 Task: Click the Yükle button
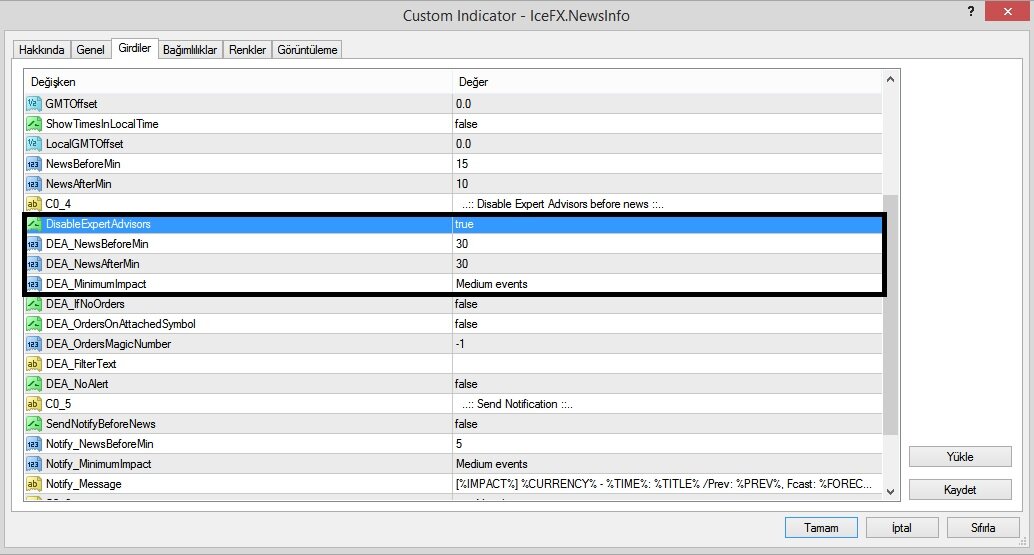coord(960,457)
